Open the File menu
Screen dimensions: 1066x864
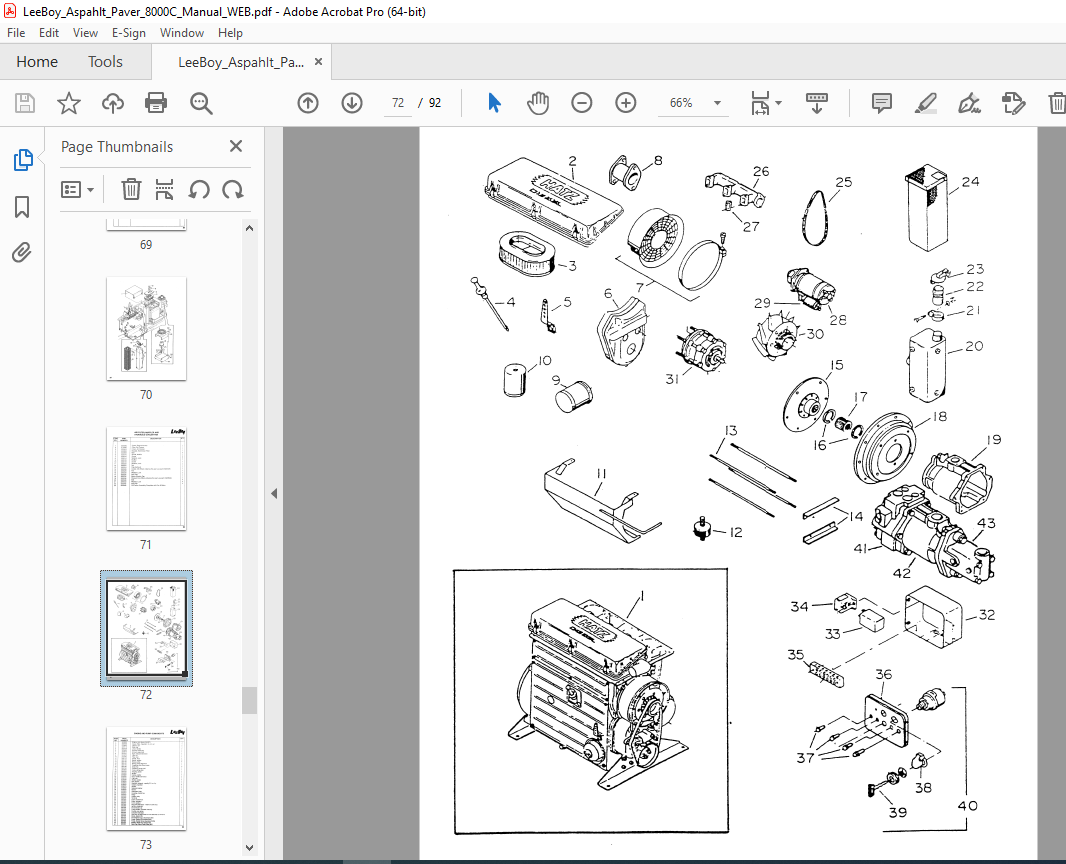[x=16, y=33]
